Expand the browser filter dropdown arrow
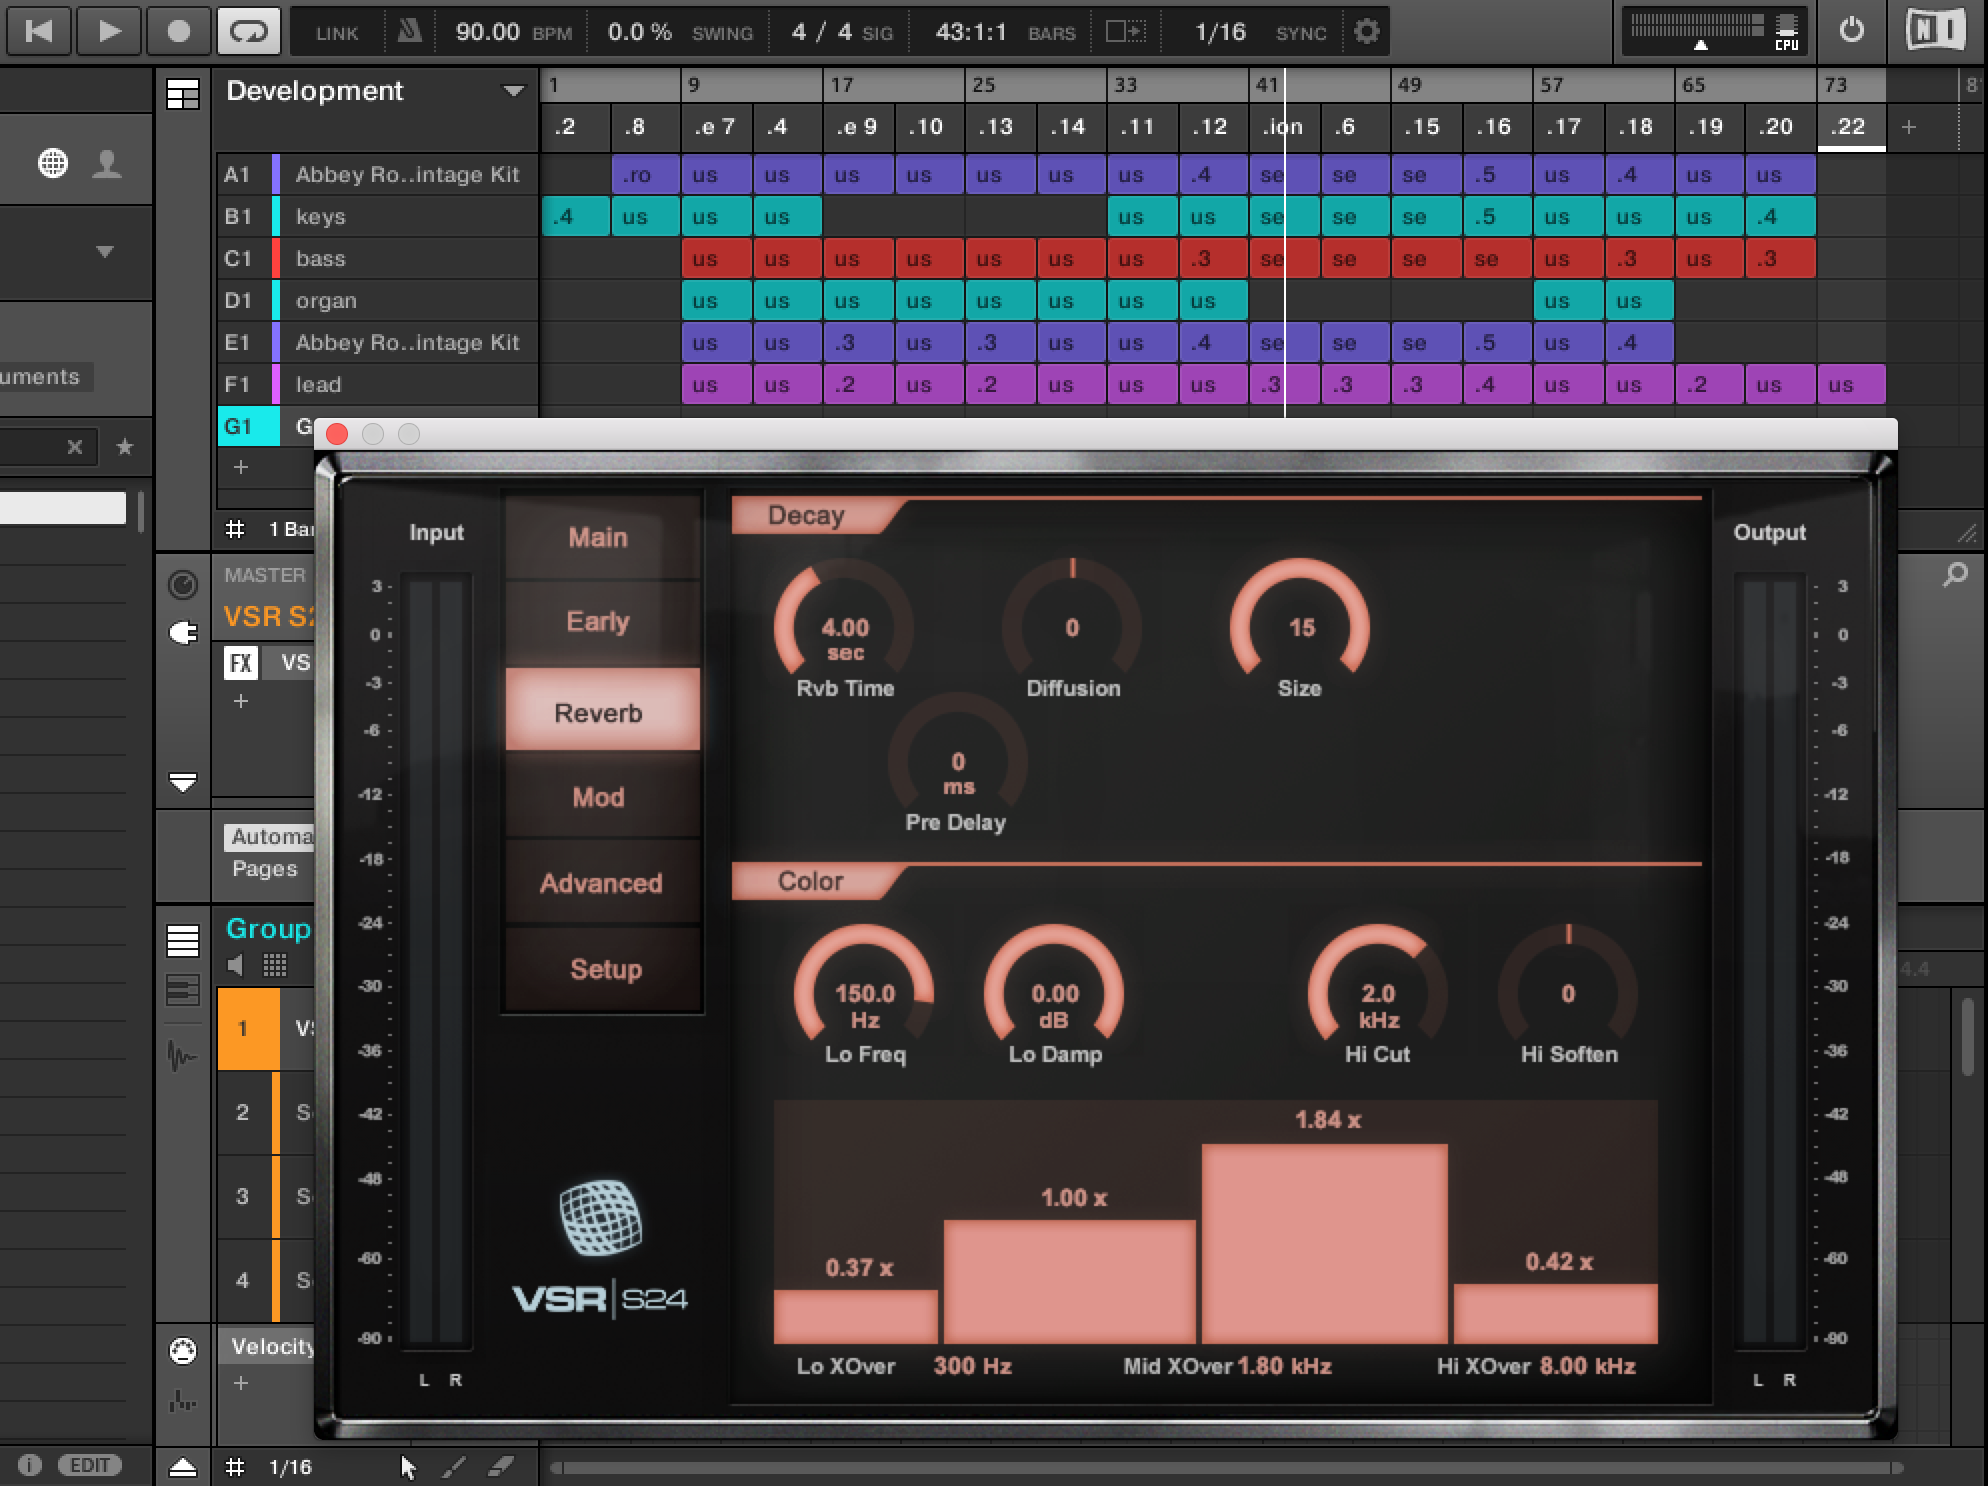The width and height of the screenshot is (1988, 1486). [105, 252]
